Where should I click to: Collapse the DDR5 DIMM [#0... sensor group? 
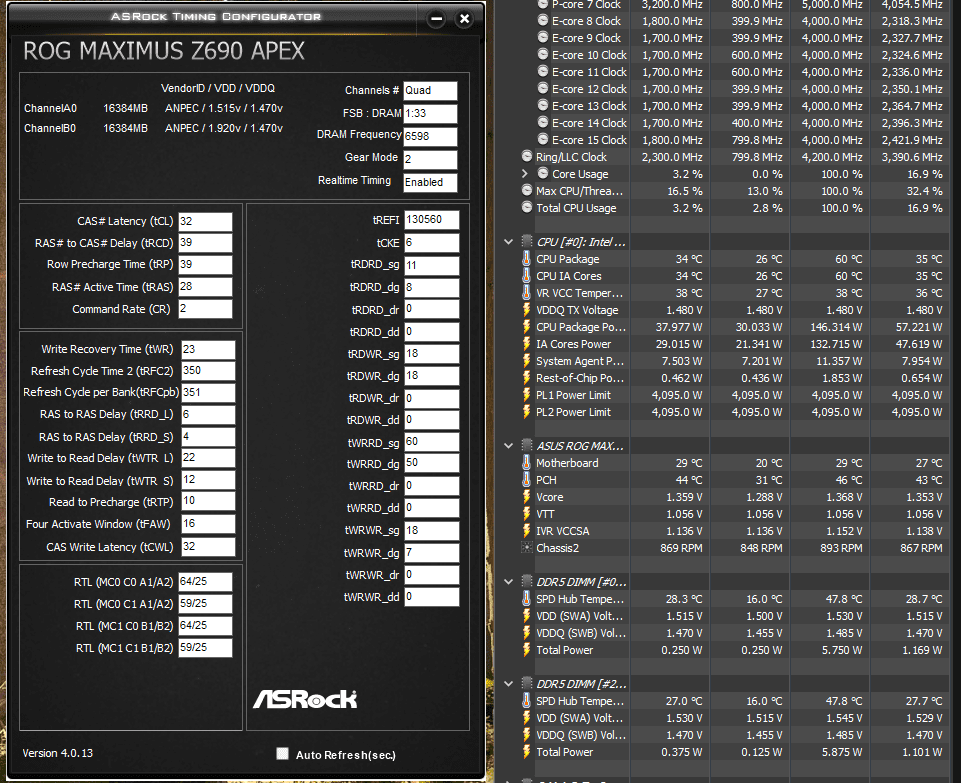pyautogui.click(x=508, y=582)
